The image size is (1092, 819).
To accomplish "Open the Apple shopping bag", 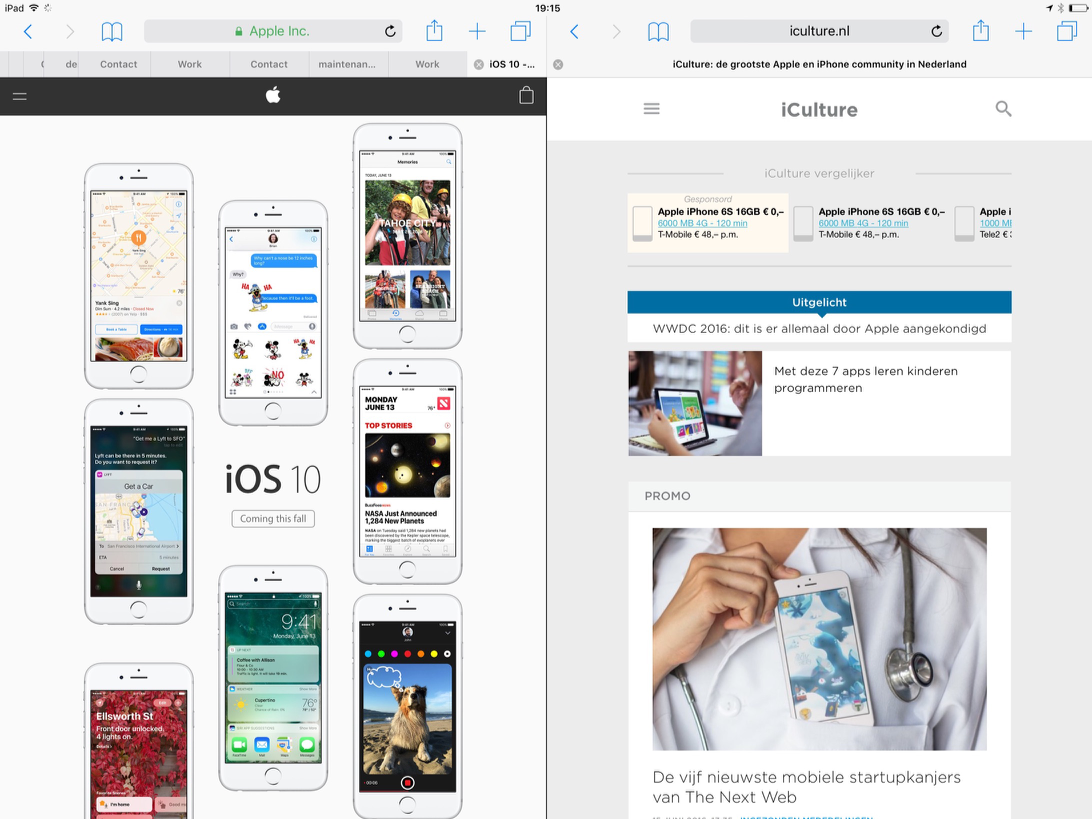I will pyautogui.click(x=526, y=95).
